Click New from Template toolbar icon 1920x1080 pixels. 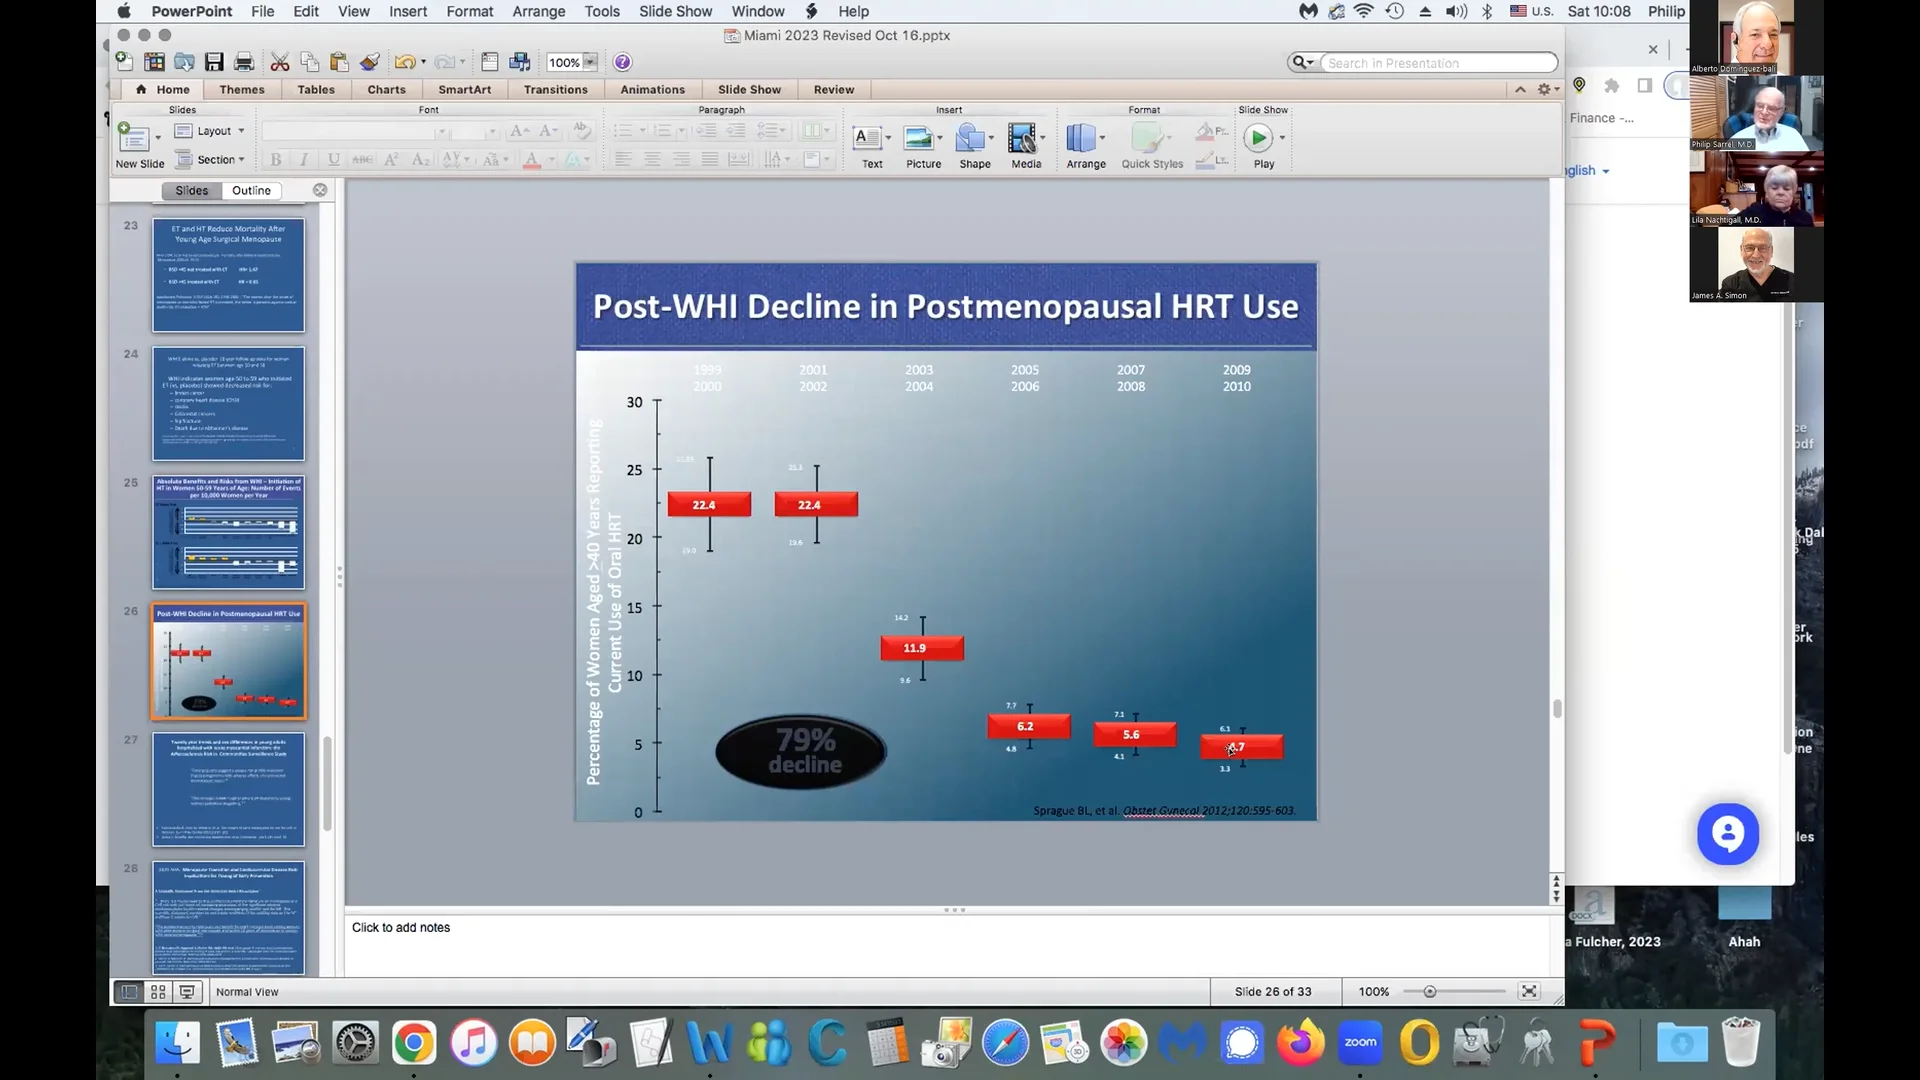154,62
